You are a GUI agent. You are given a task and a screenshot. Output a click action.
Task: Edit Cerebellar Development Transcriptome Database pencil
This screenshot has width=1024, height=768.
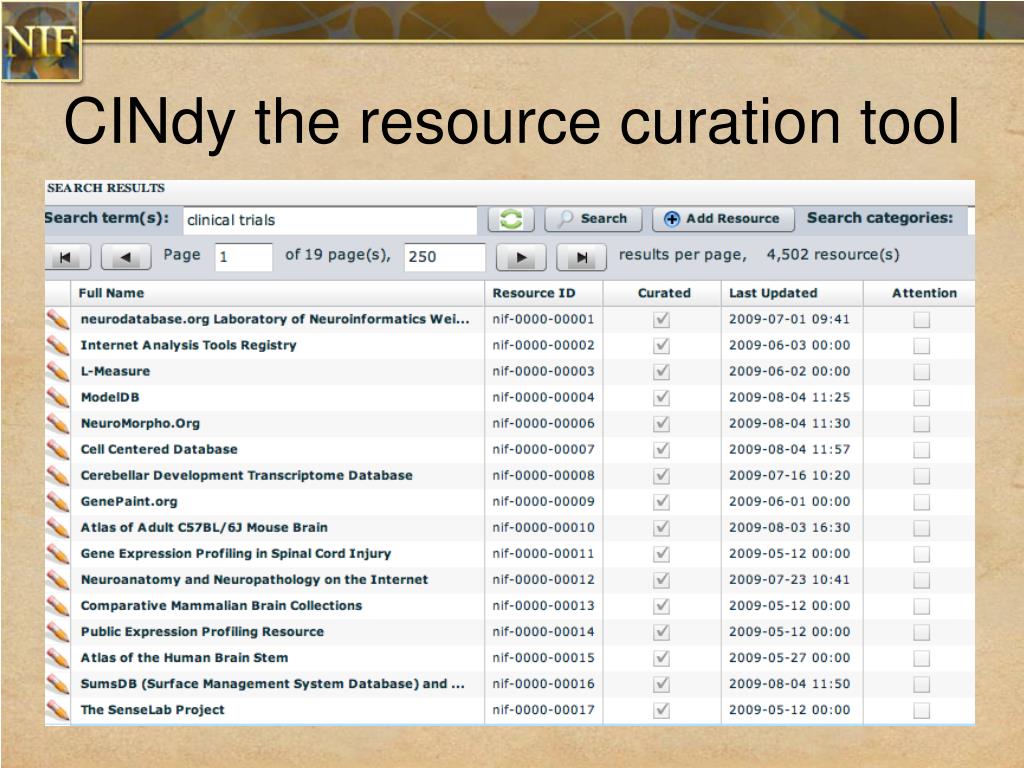tap(57, 475)
